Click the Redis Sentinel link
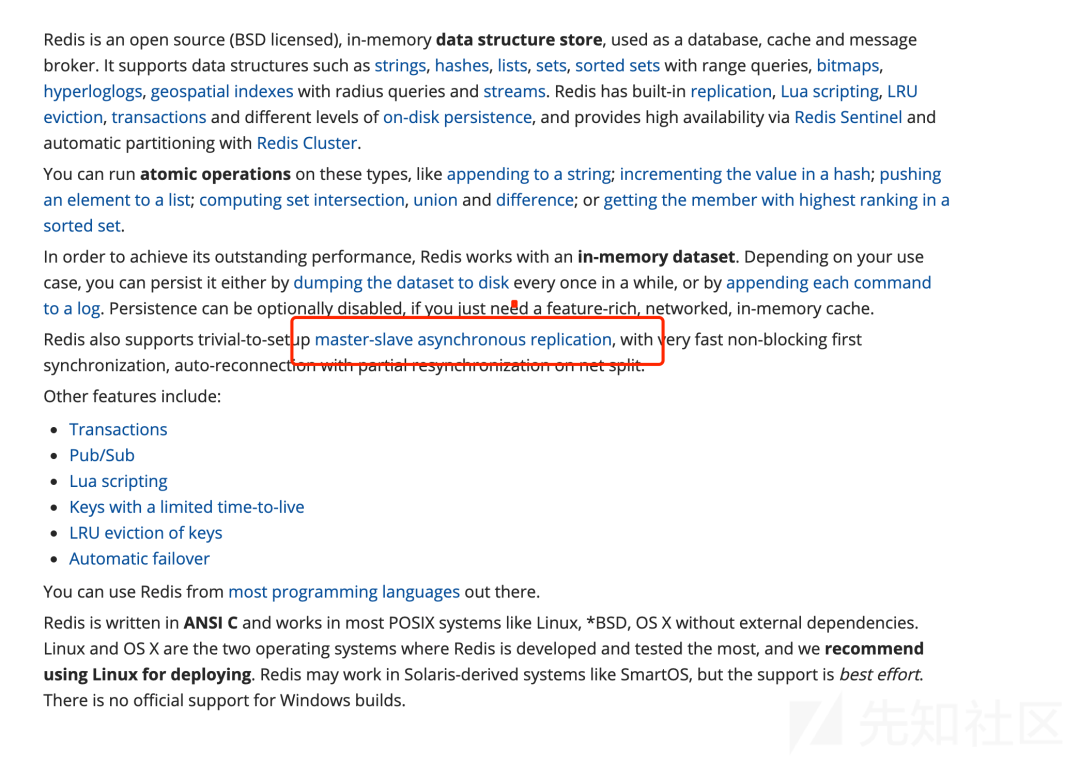1080x761 pixels. coord(848,118)
